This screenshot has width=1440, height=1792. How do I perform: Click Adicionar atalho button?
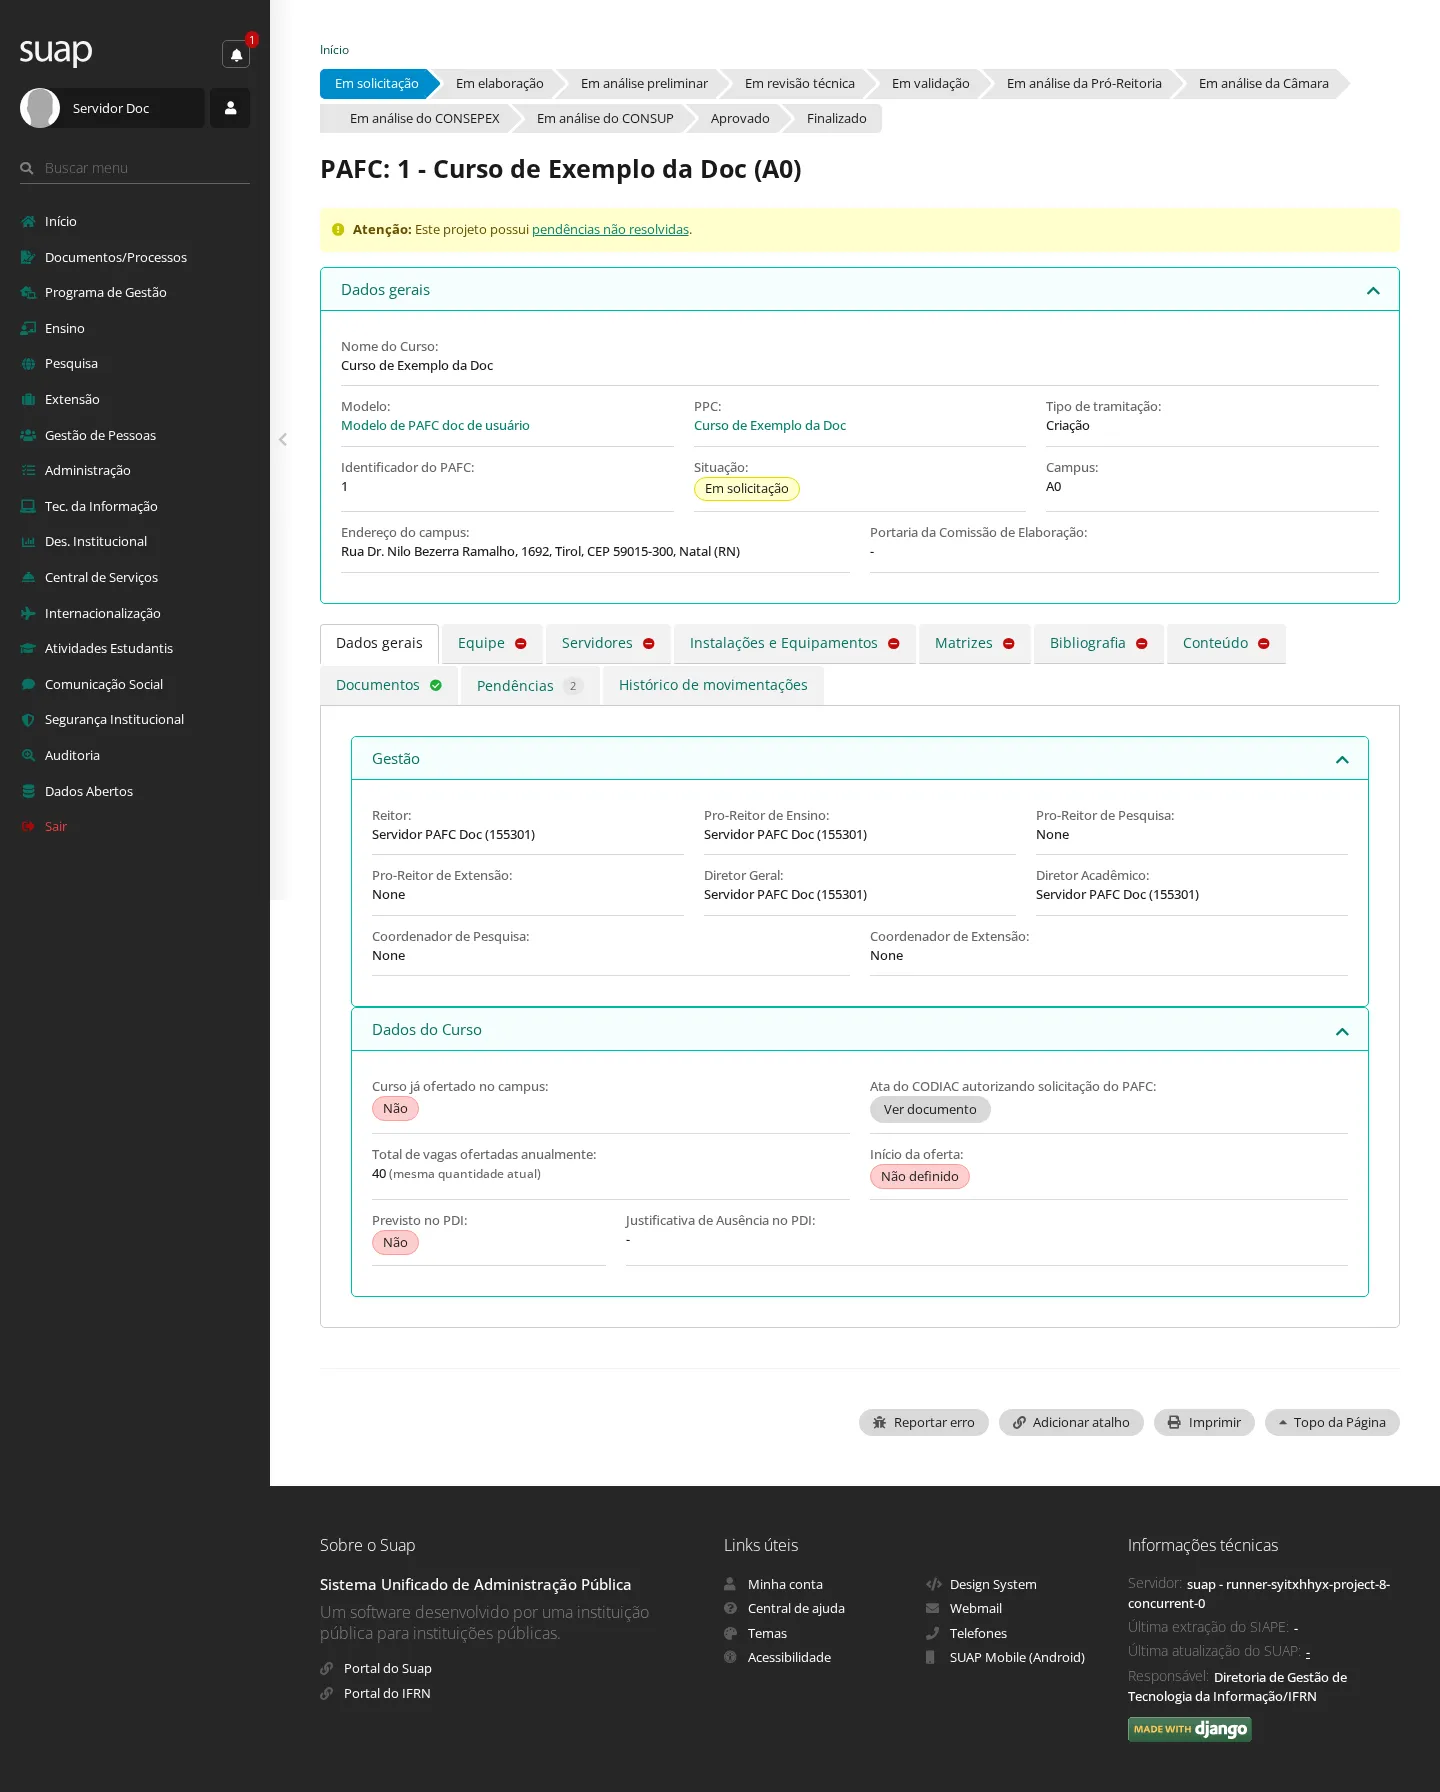click(1071, 1422)
